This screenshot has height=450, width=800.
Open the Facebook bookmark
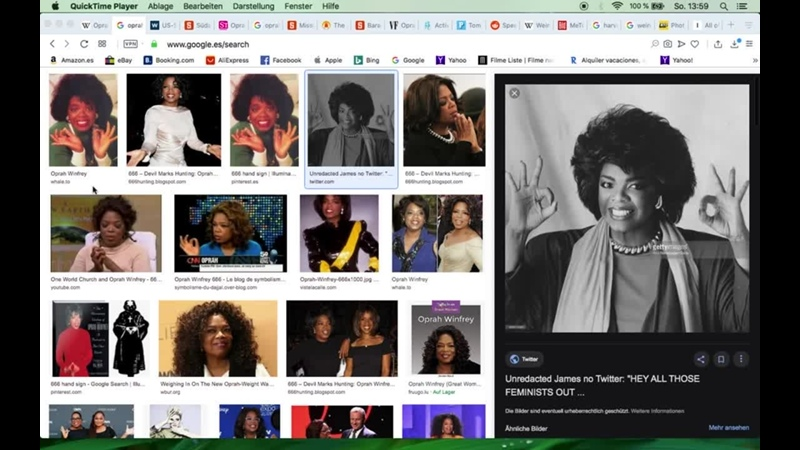coord(281,60)
